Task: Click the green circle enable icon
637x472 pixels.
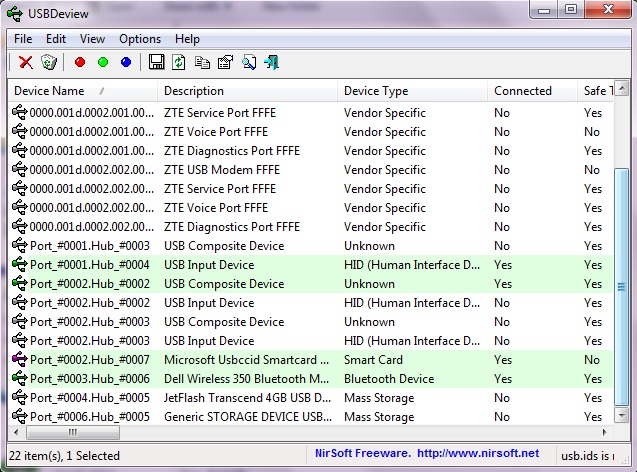Action: [x=103, y=62]
